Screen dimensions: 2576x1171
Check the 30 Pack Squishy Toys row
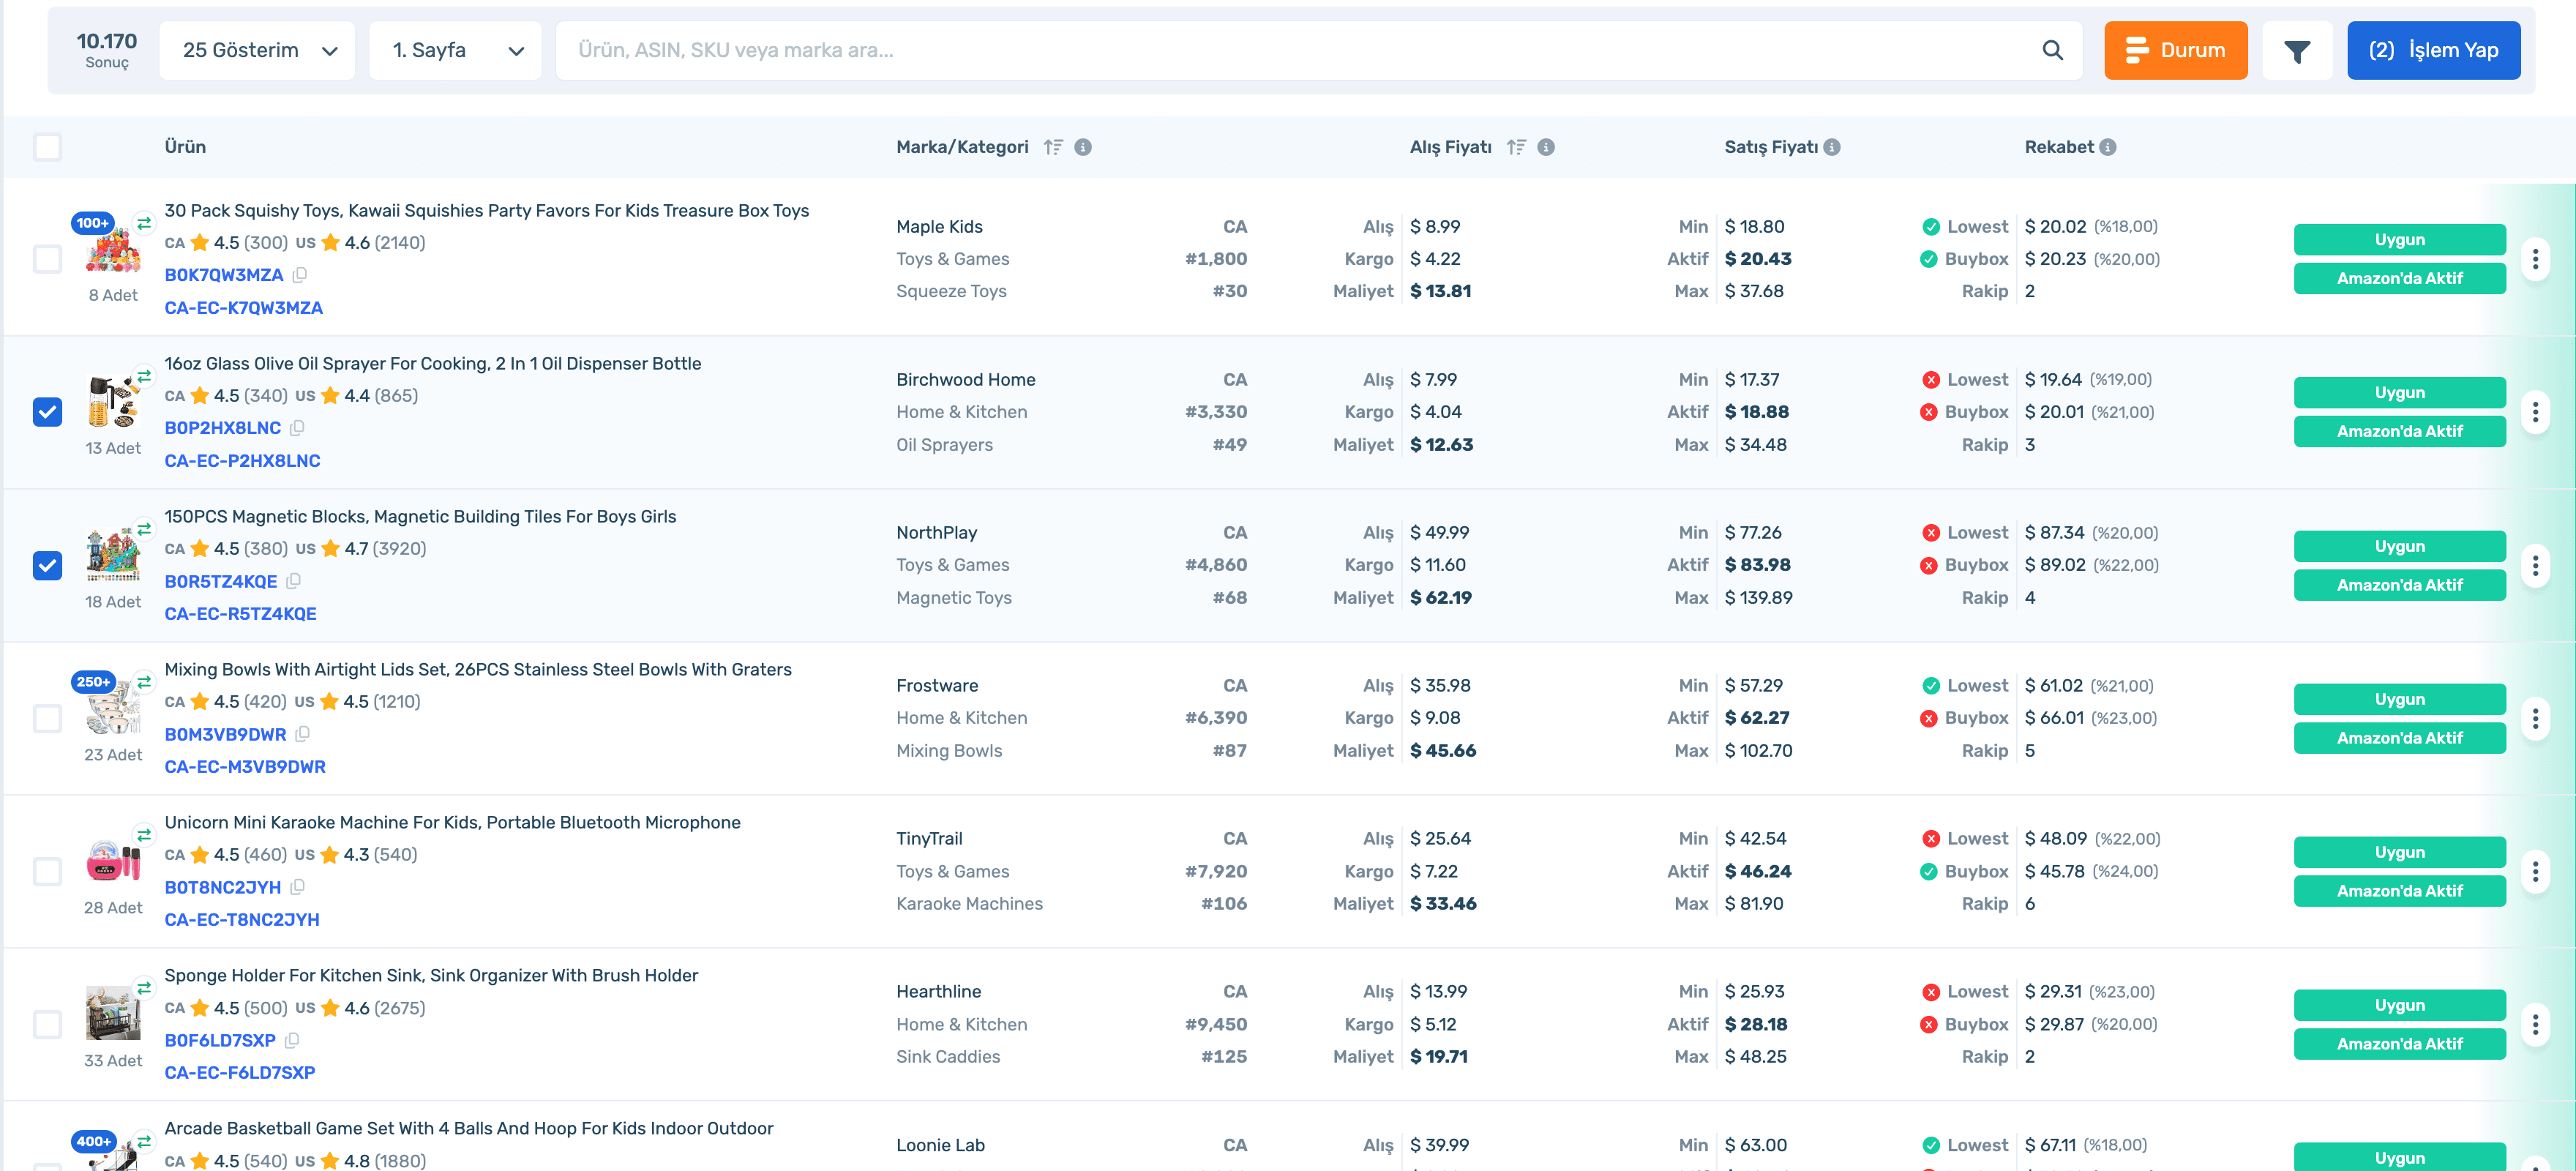(x=47, y=259)
